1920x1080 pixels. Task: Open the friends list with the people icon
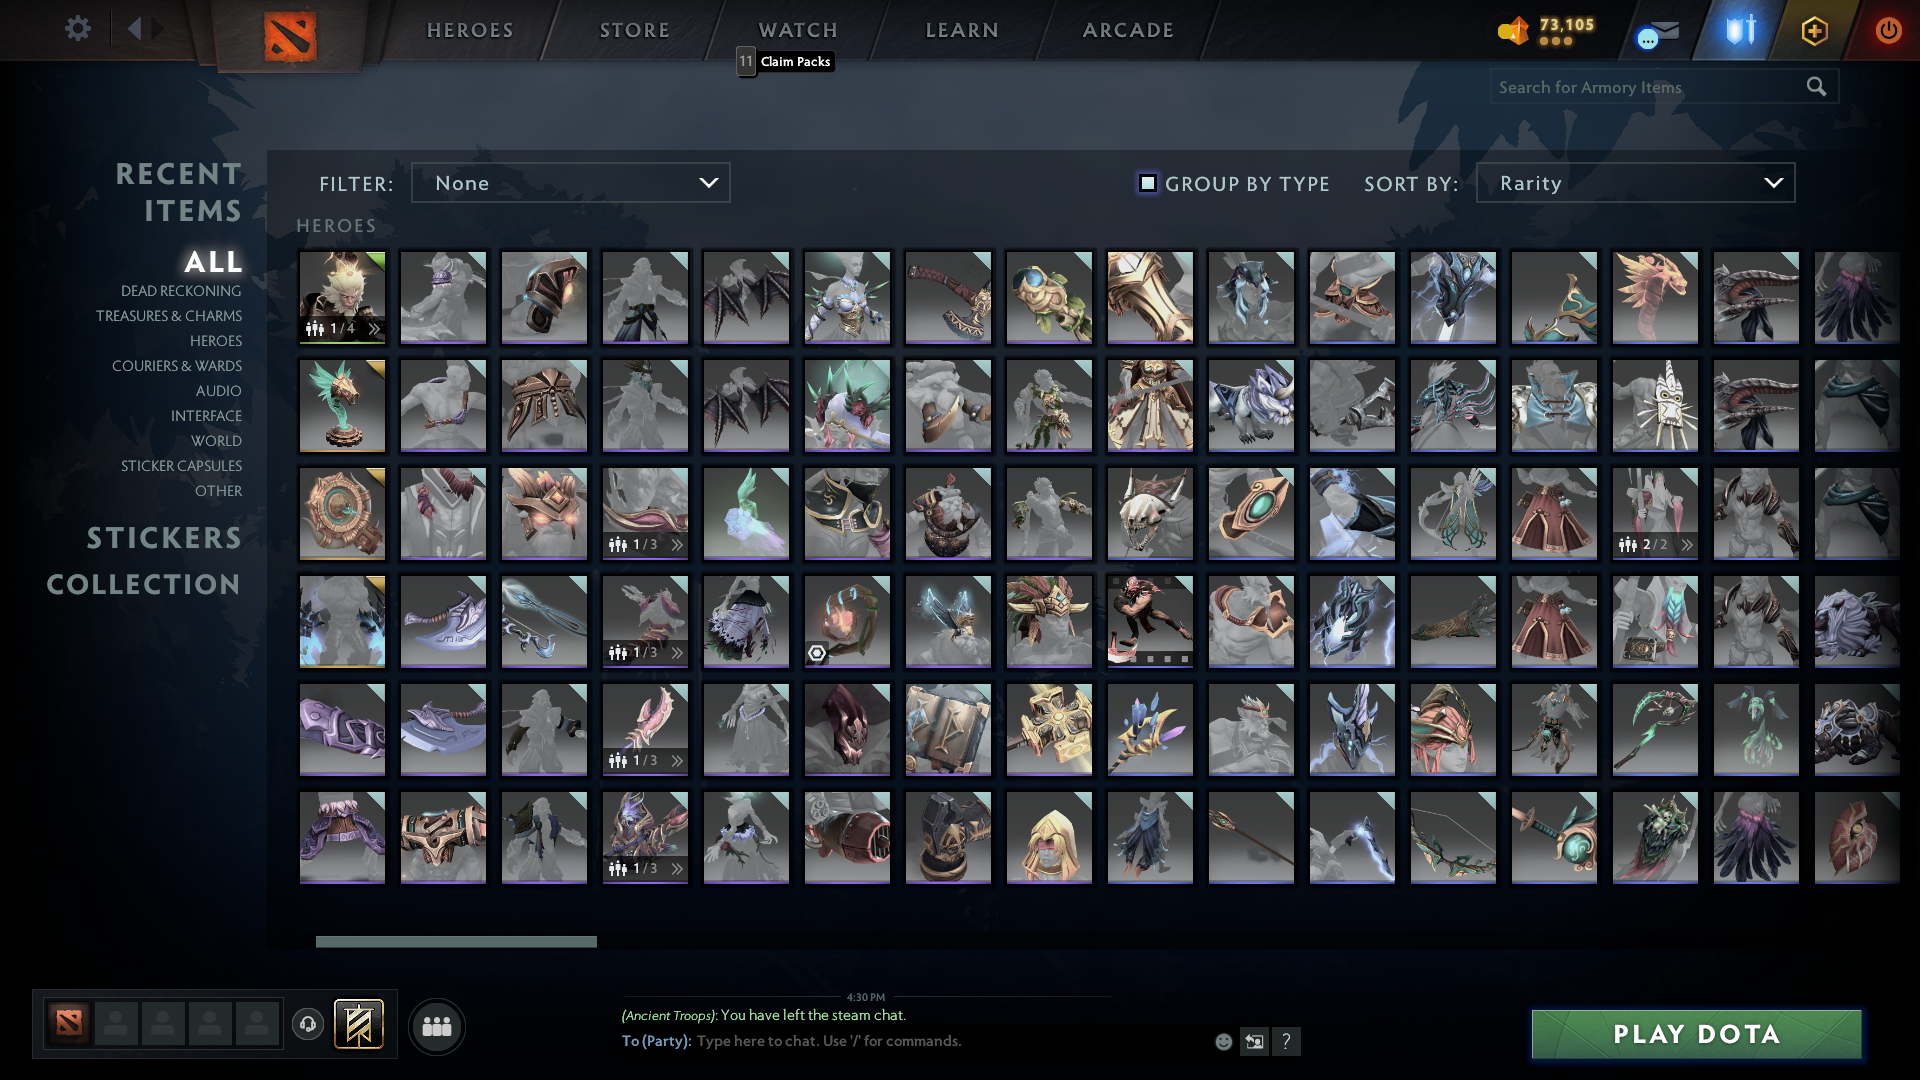click(x=436, y=1025)
